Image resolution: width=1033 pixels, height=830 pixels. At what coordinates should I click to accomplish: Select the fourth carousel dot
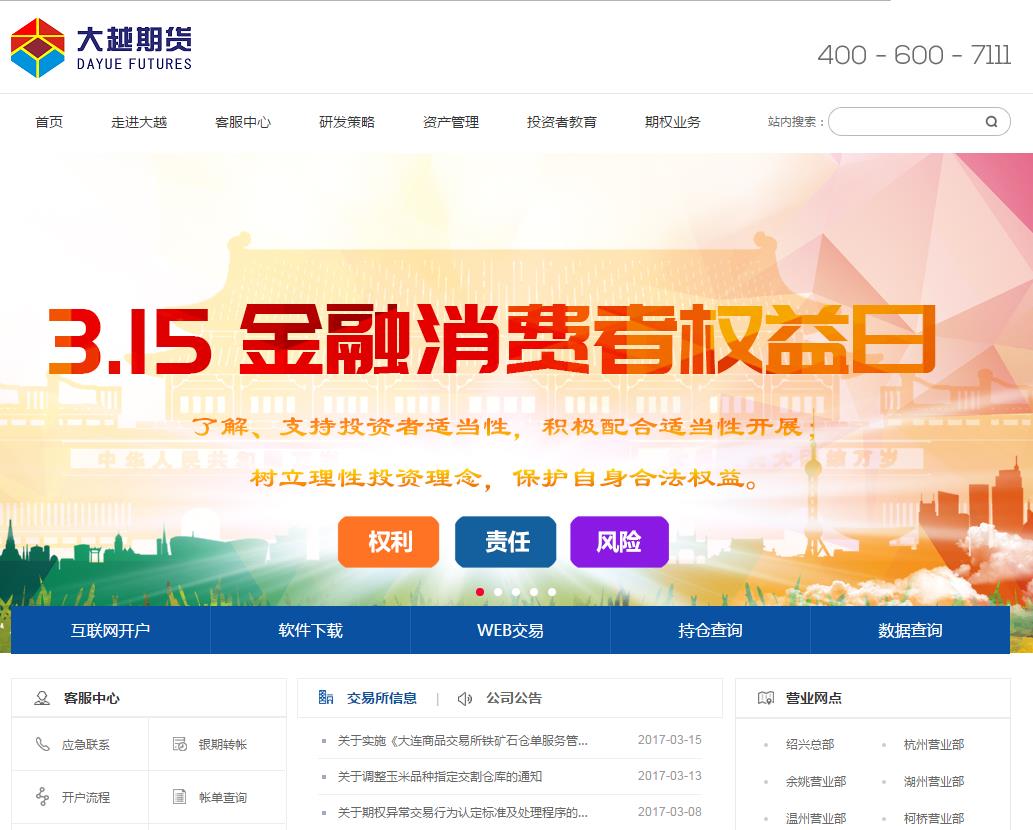[534, 592]
